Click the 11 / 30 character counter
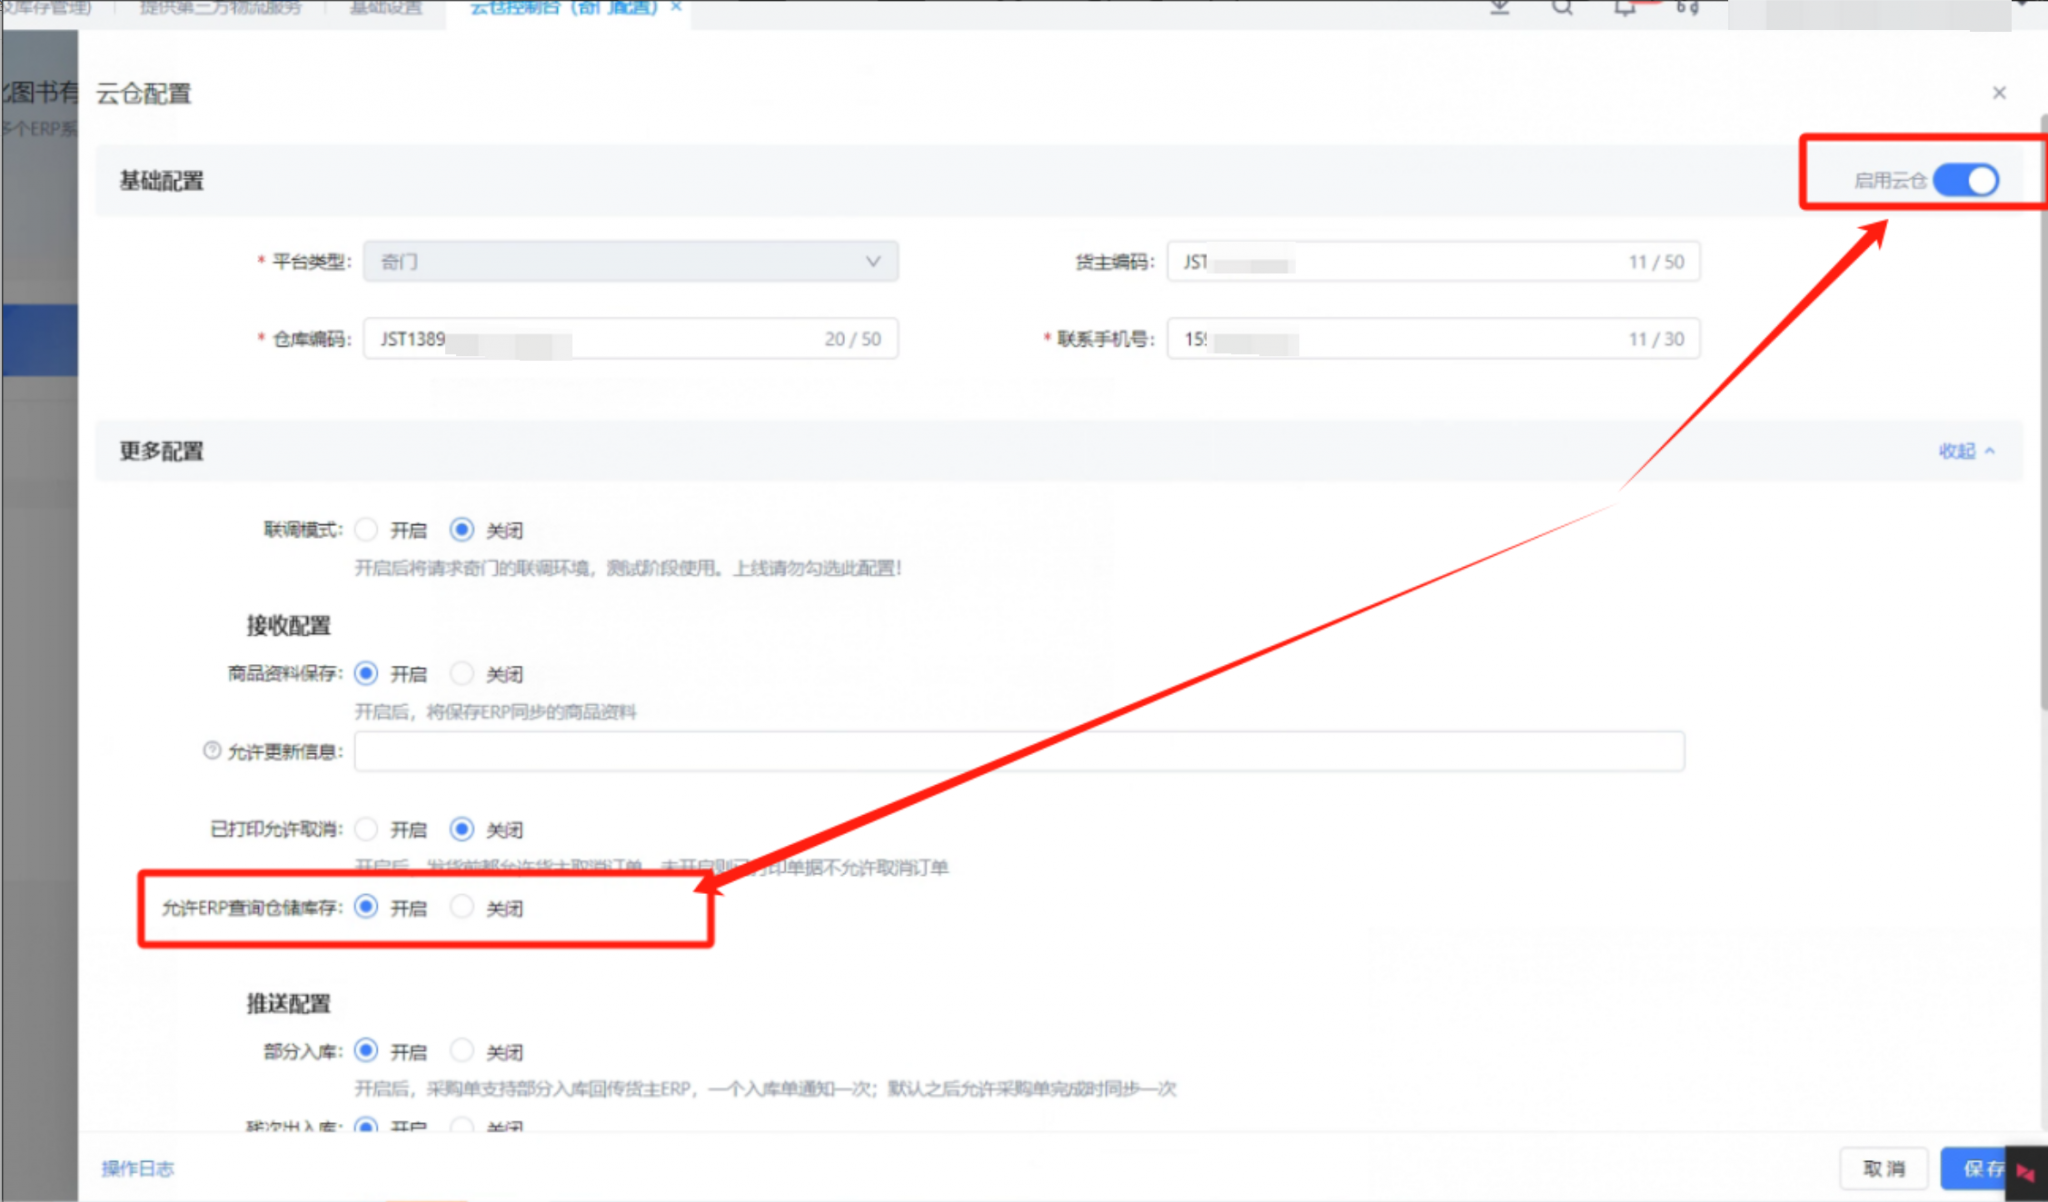 [x=1656, y=339]
